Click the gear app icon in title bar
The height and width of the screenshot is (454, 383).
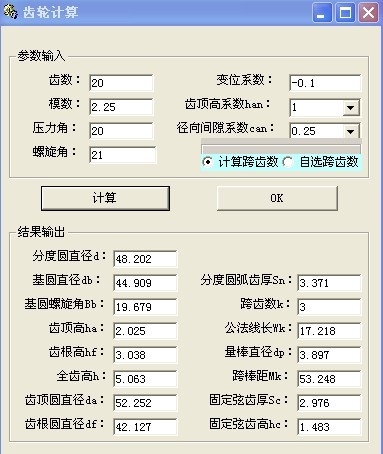(10, 12)
